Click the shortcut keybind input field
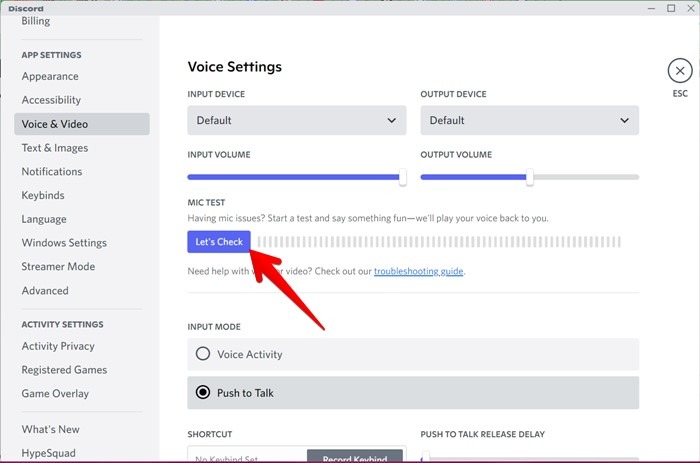 pos(247,455)
